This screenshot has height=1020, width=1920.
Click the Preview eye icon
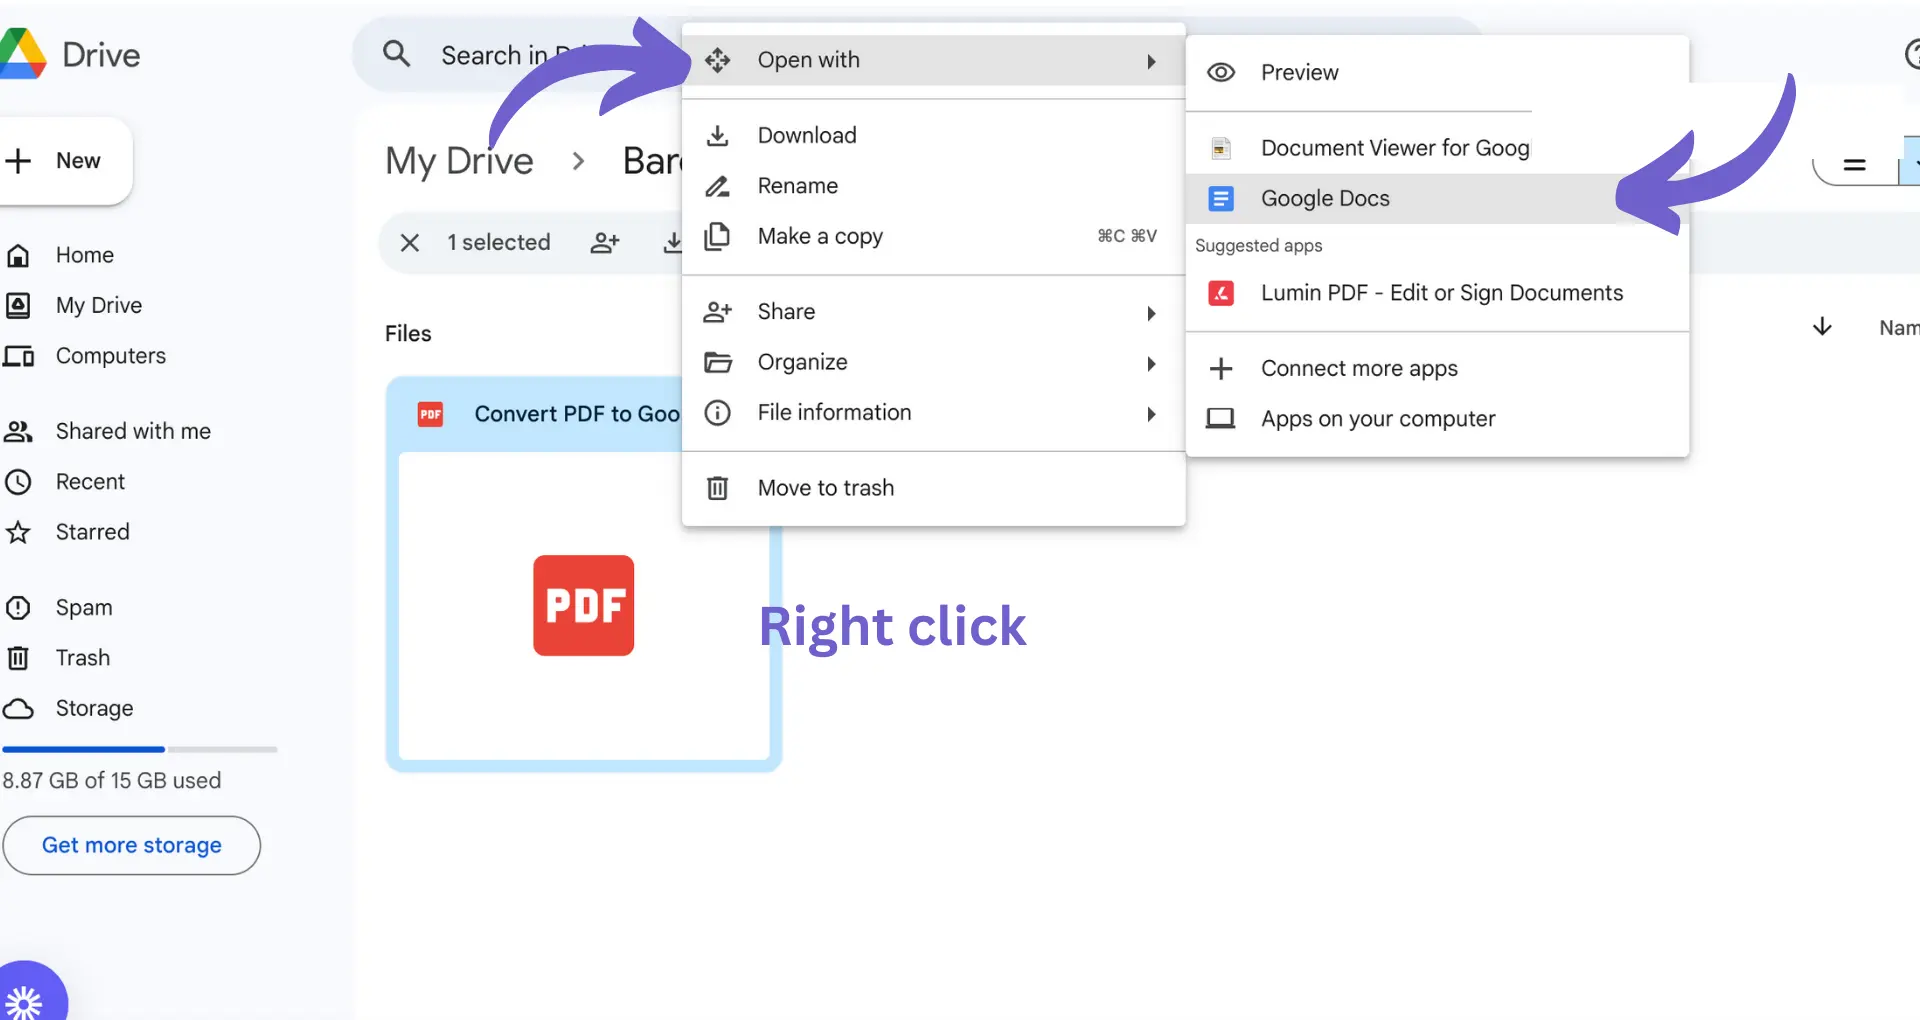point(1221,72)
